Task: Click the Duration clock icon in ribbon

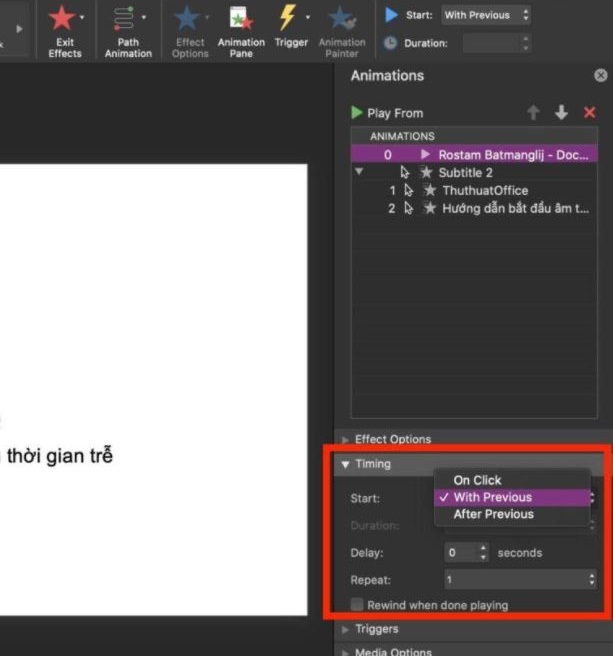Action: [390, 43]
